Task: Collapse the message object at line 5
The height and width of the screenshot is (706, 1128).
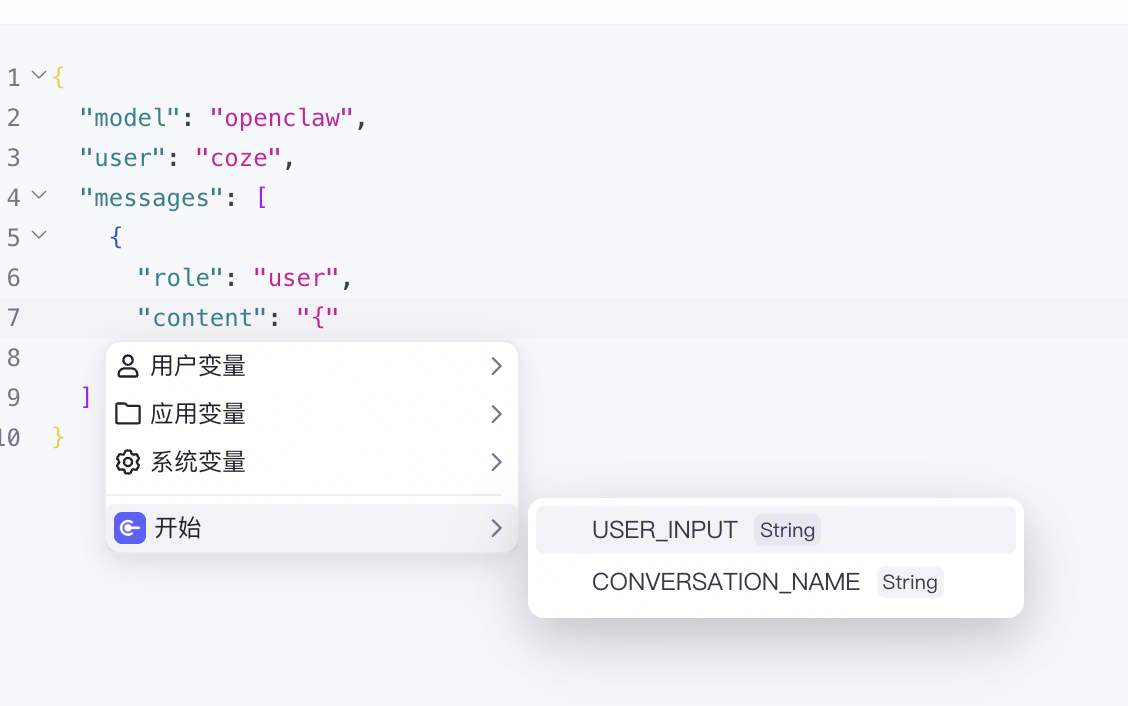Action: pos(39,236)
